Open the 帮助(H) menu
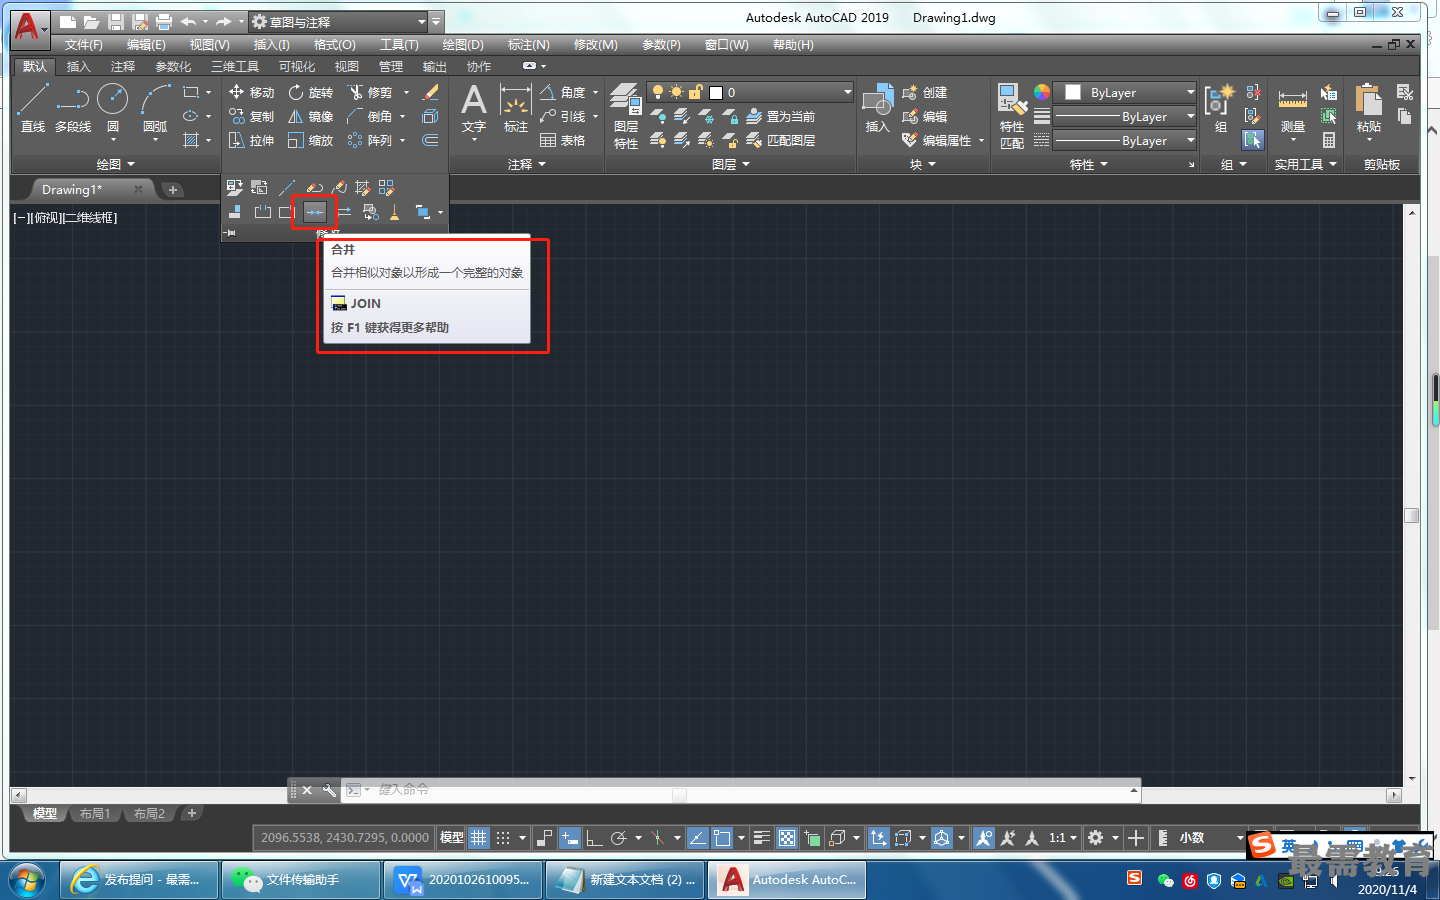 coord(793,45)
